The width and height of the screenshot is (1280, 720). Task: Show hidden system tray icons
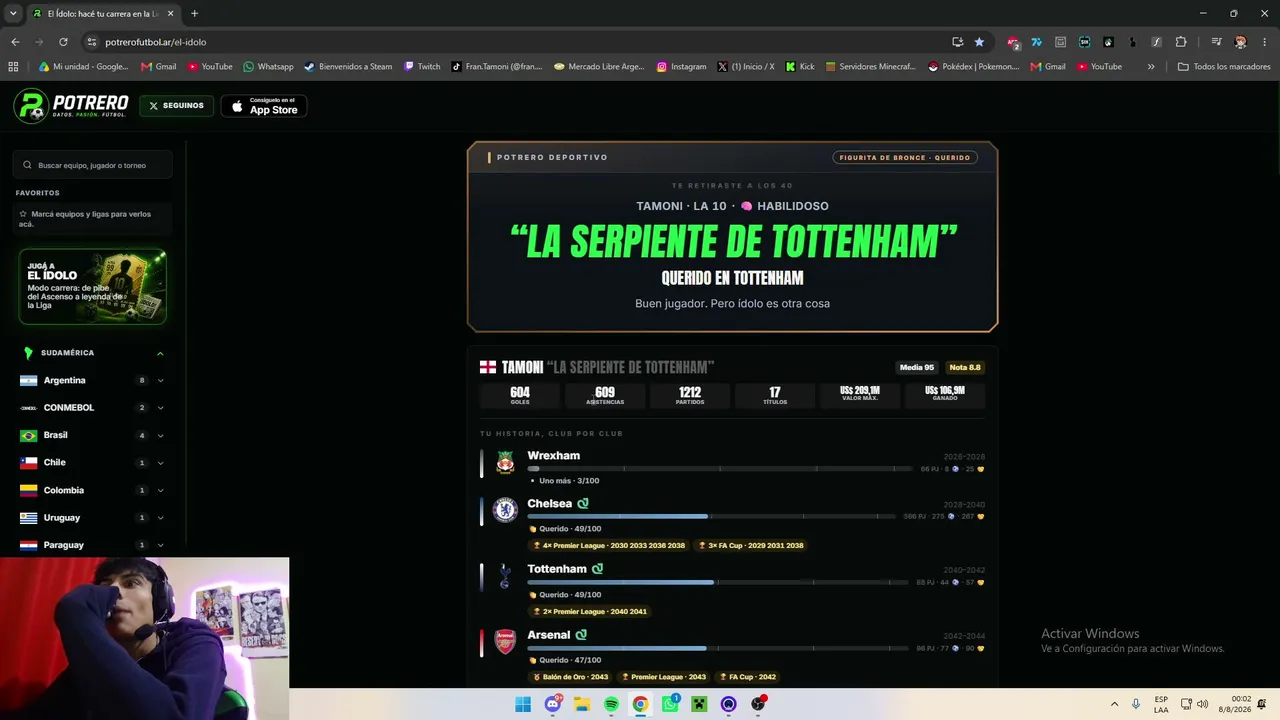tap(1114, 704)
